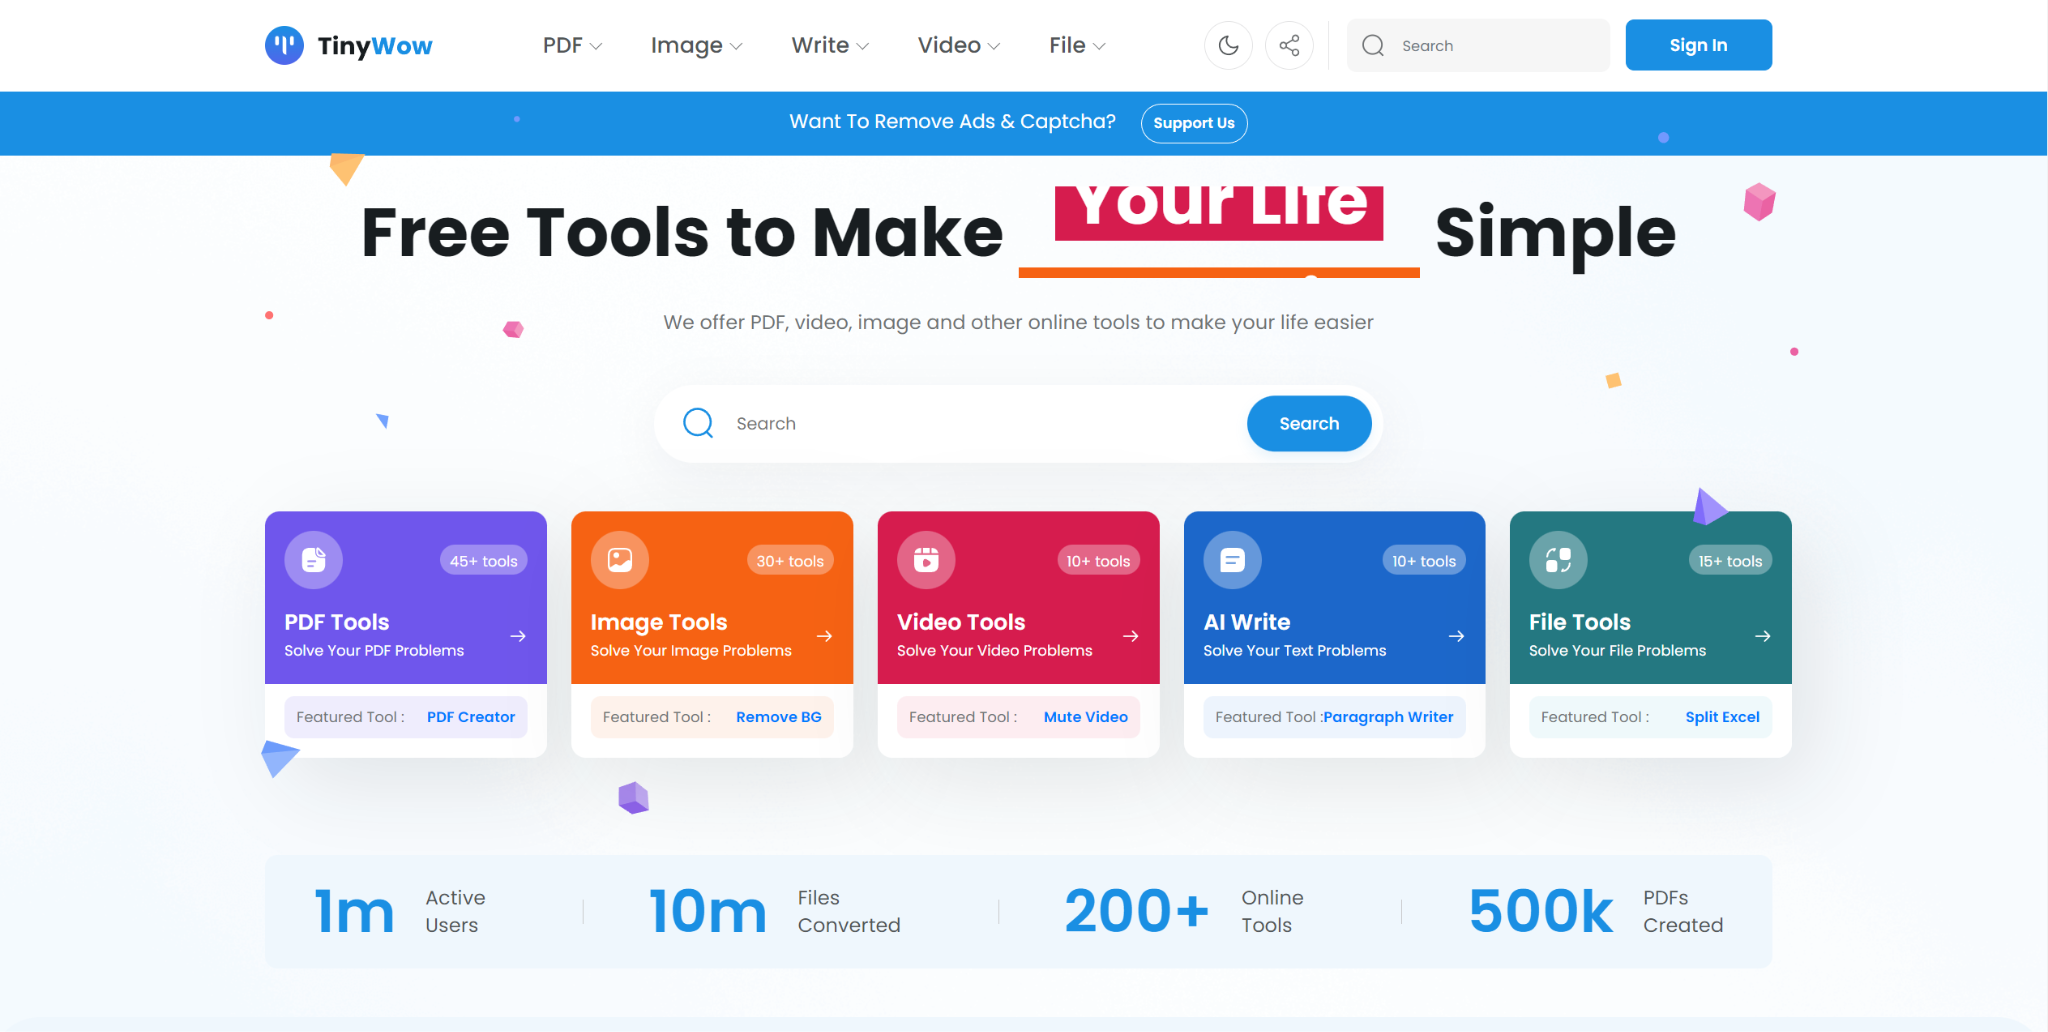The image size is (2048, 1032).
Task: Open the Paragraph Writer featured tool
Action: pos(1388,716)
